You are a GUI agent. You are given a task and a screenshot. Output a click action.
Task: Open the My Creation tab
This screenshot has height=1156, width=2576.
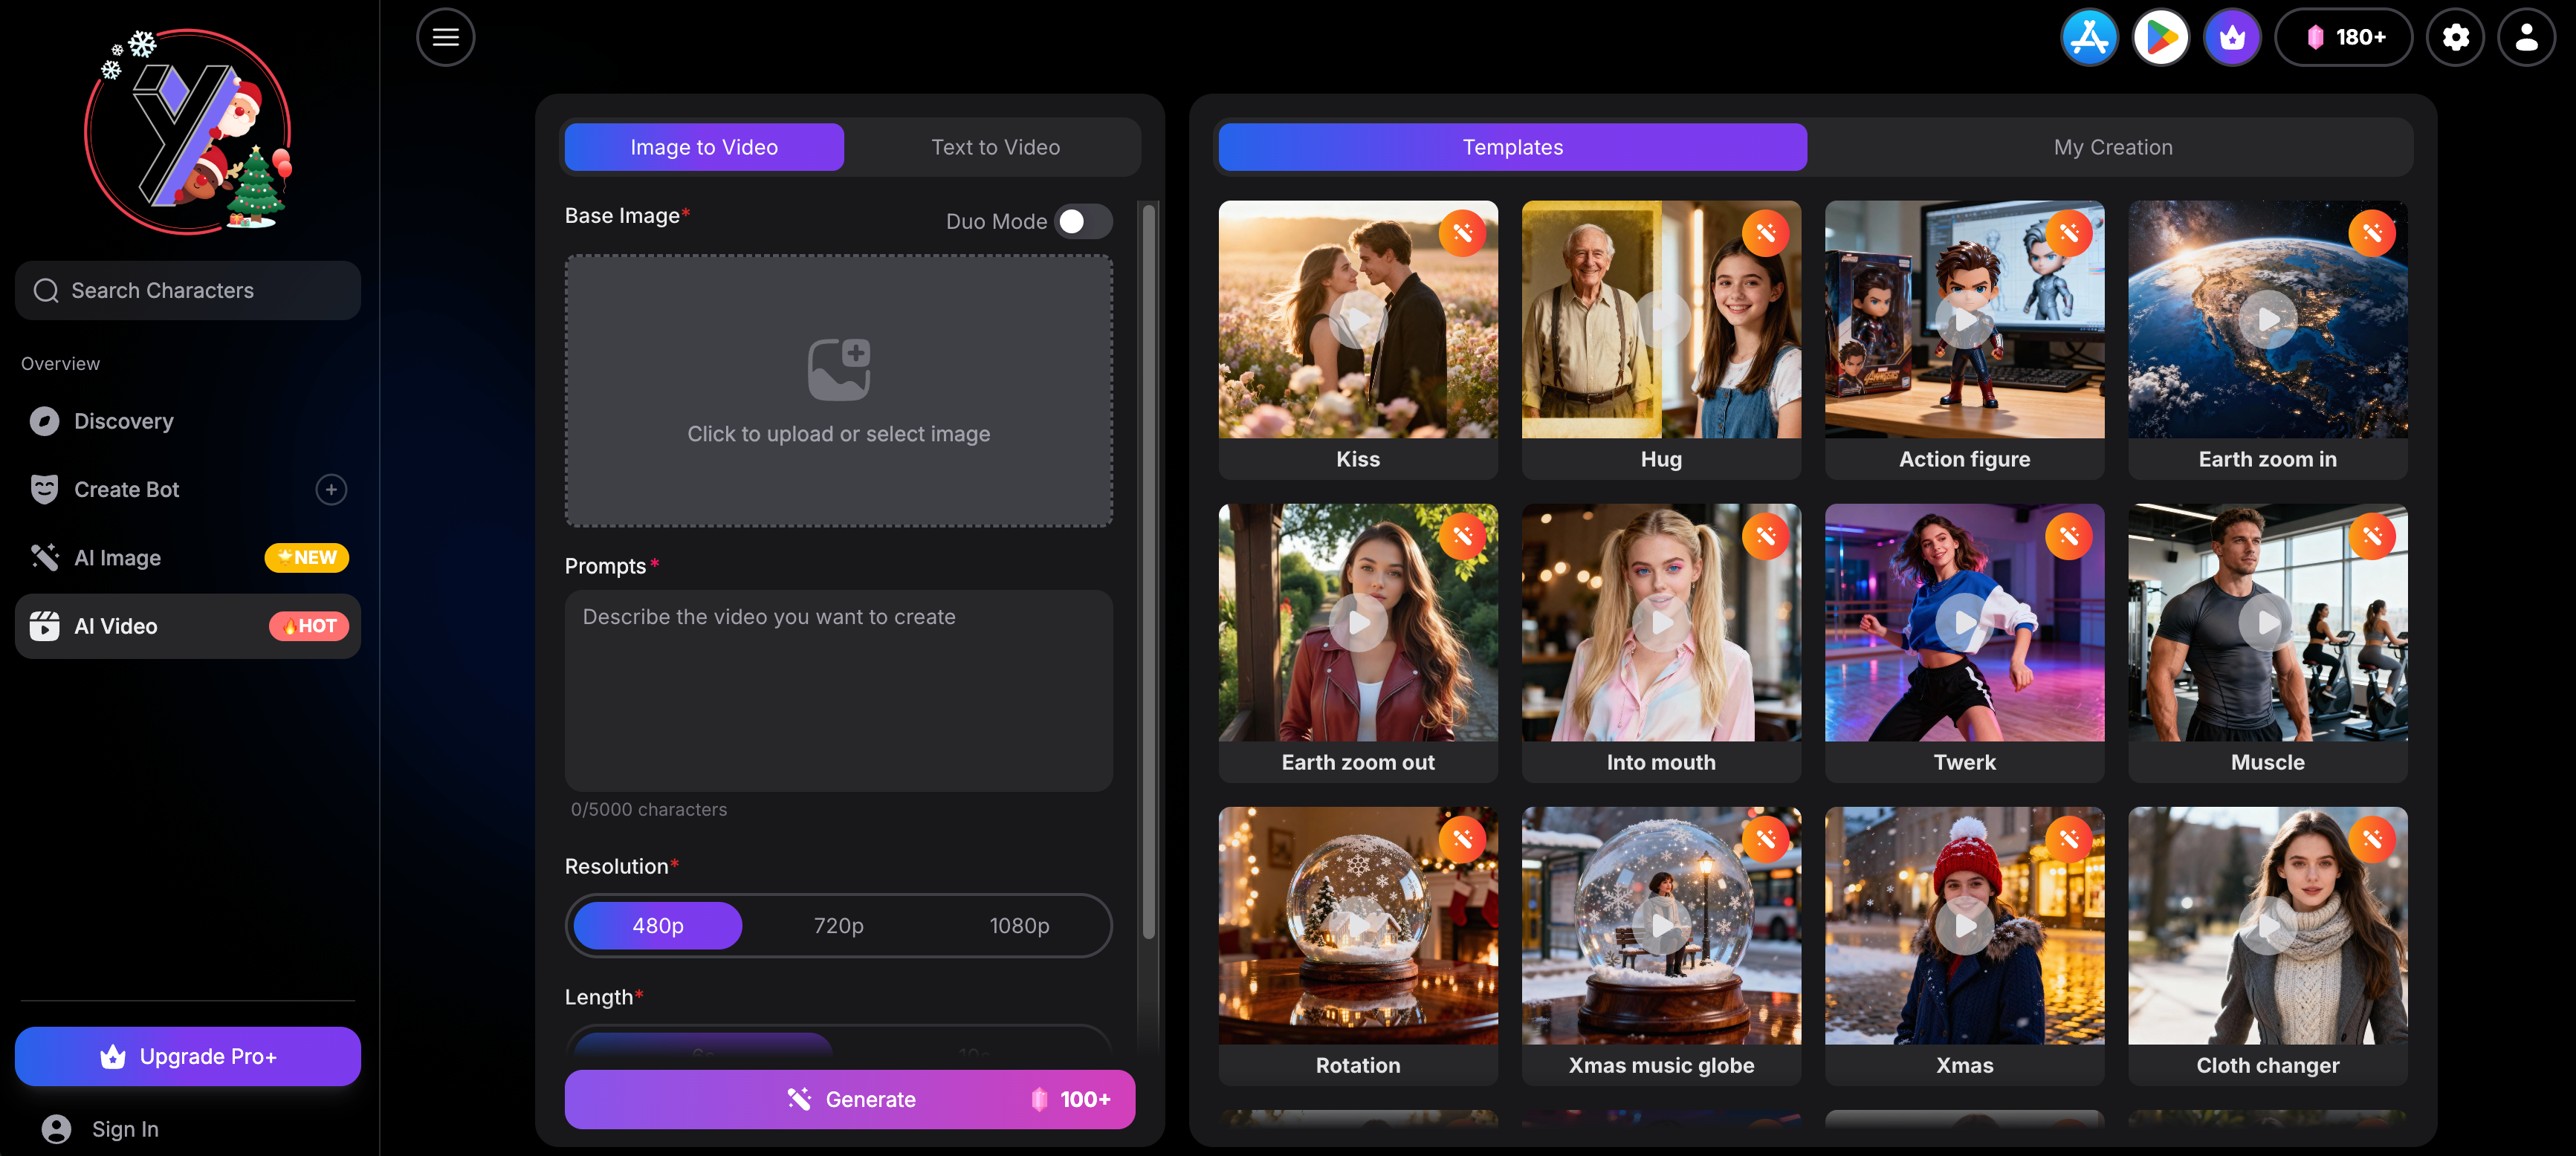point(2112,147)
